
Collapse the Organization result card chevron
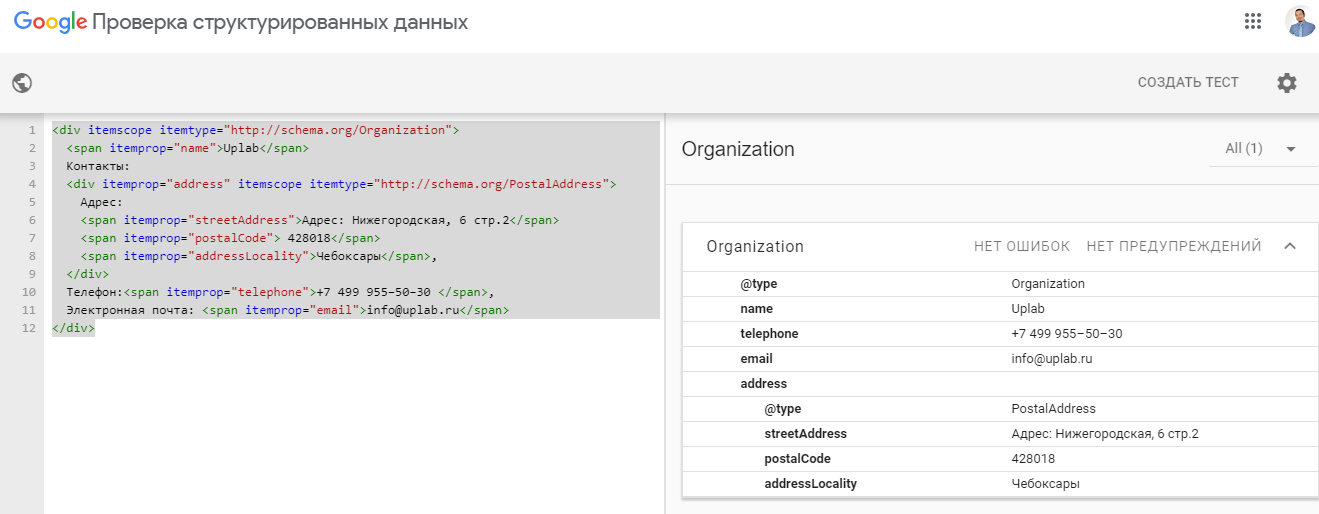1290,246
